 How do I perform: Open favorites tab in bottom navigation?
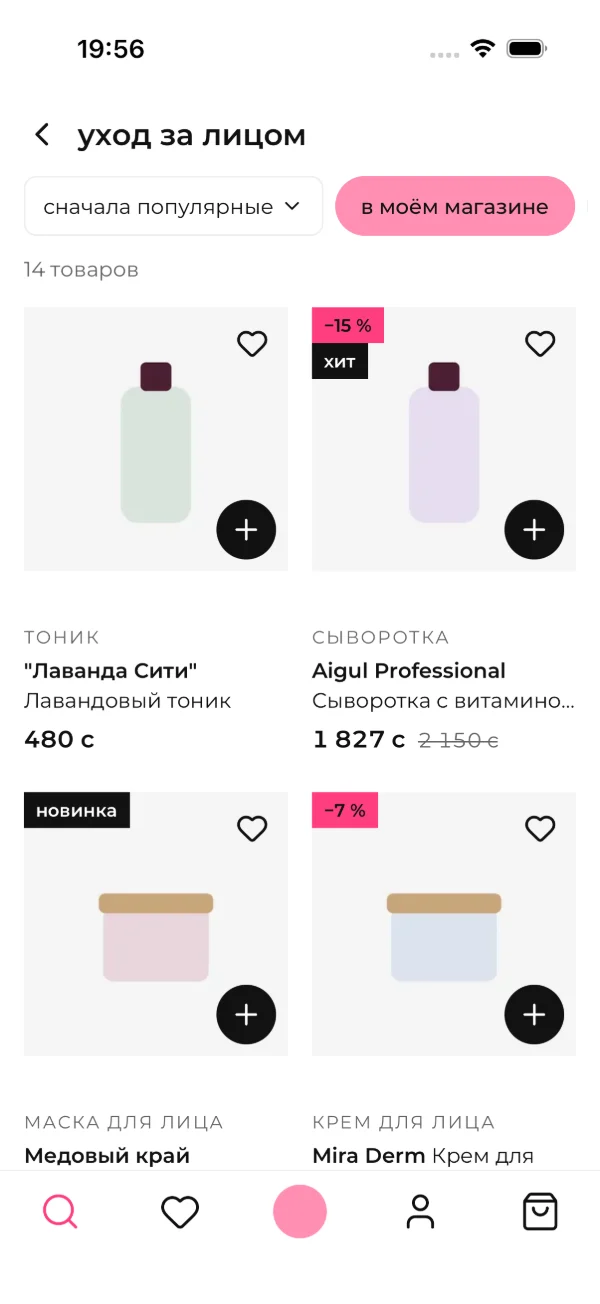coord(180,1212)
